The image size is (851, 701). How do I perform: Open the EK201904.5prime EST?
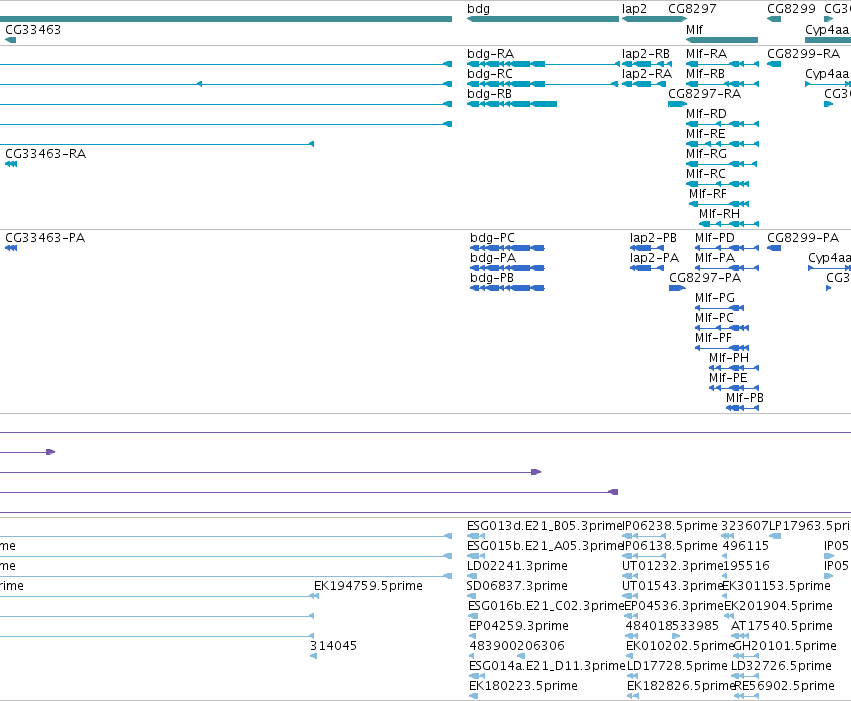[x=778, y=607]
